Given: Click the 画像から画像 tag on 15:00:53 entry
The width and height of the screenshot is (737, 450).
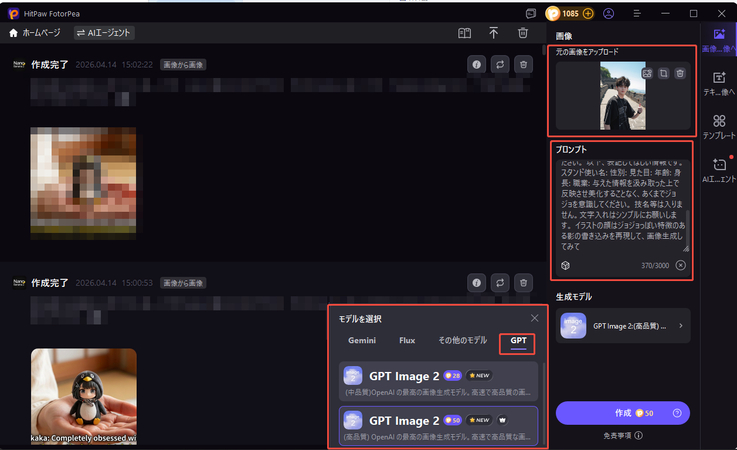Looking at the screenshot, I should coord(183,283).
